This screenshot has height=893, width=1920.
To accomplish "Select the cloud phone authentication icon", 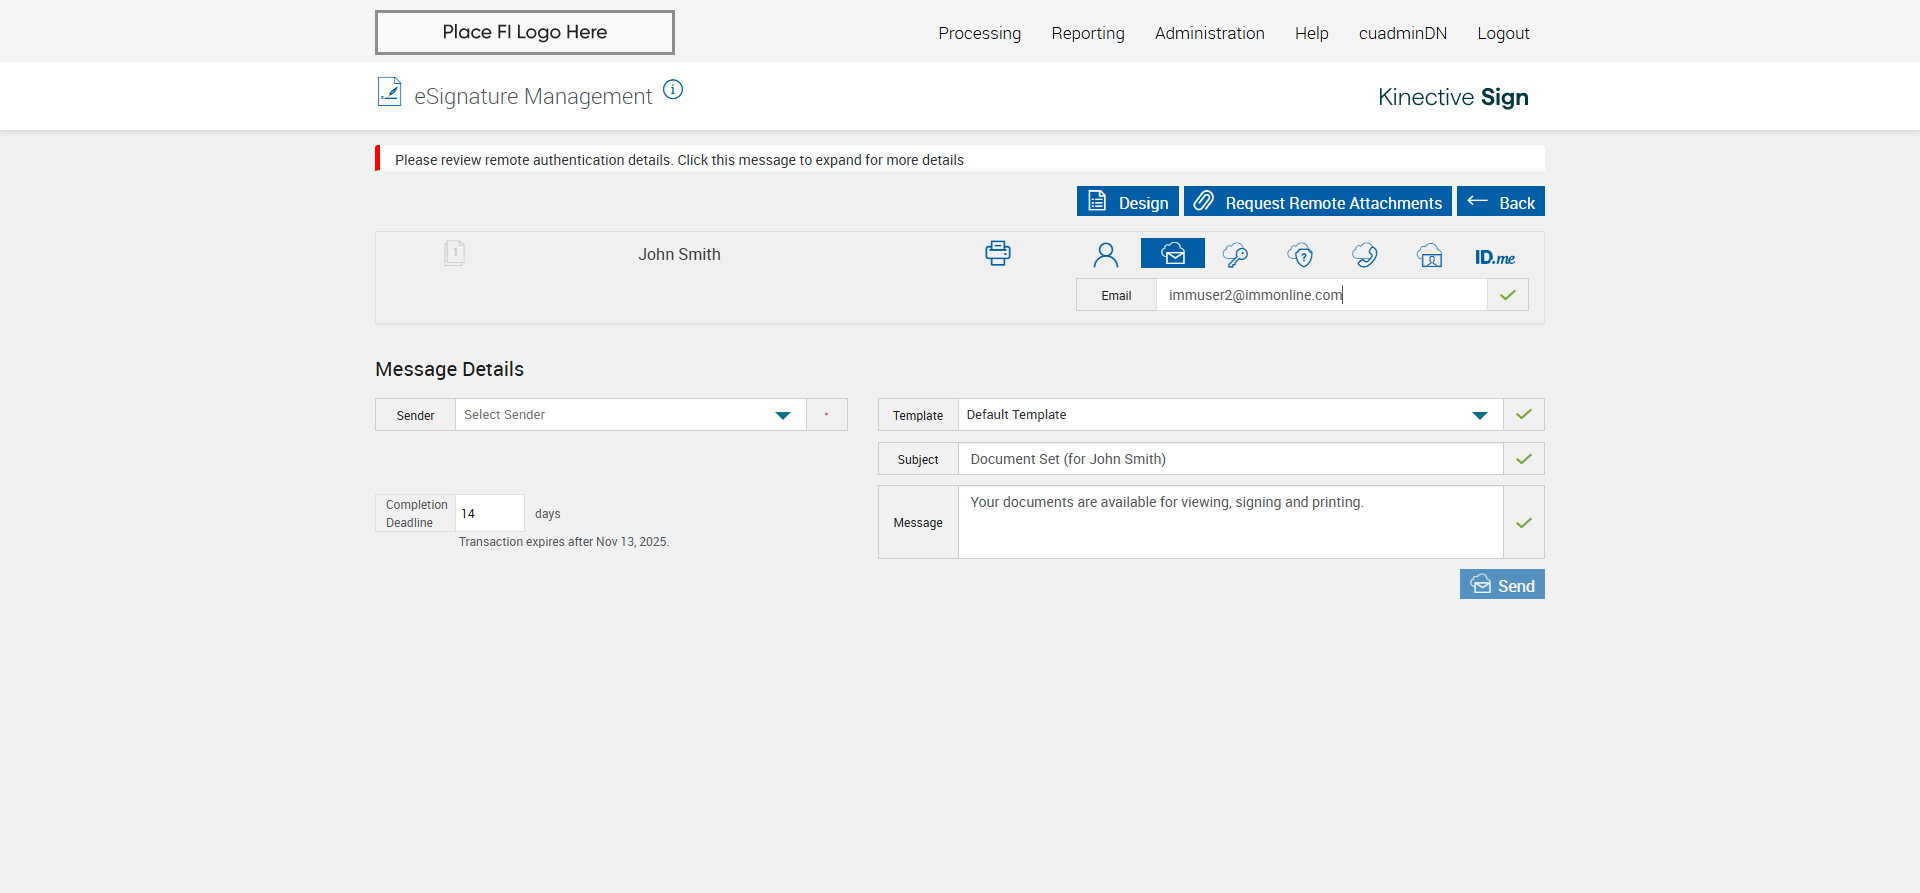I will 1365,255.
